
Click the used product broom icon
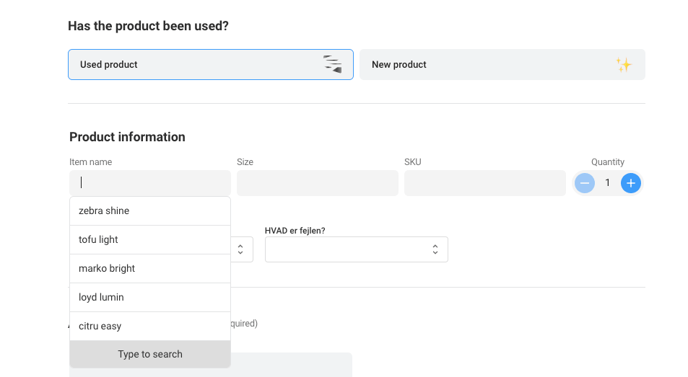(333, 64)
